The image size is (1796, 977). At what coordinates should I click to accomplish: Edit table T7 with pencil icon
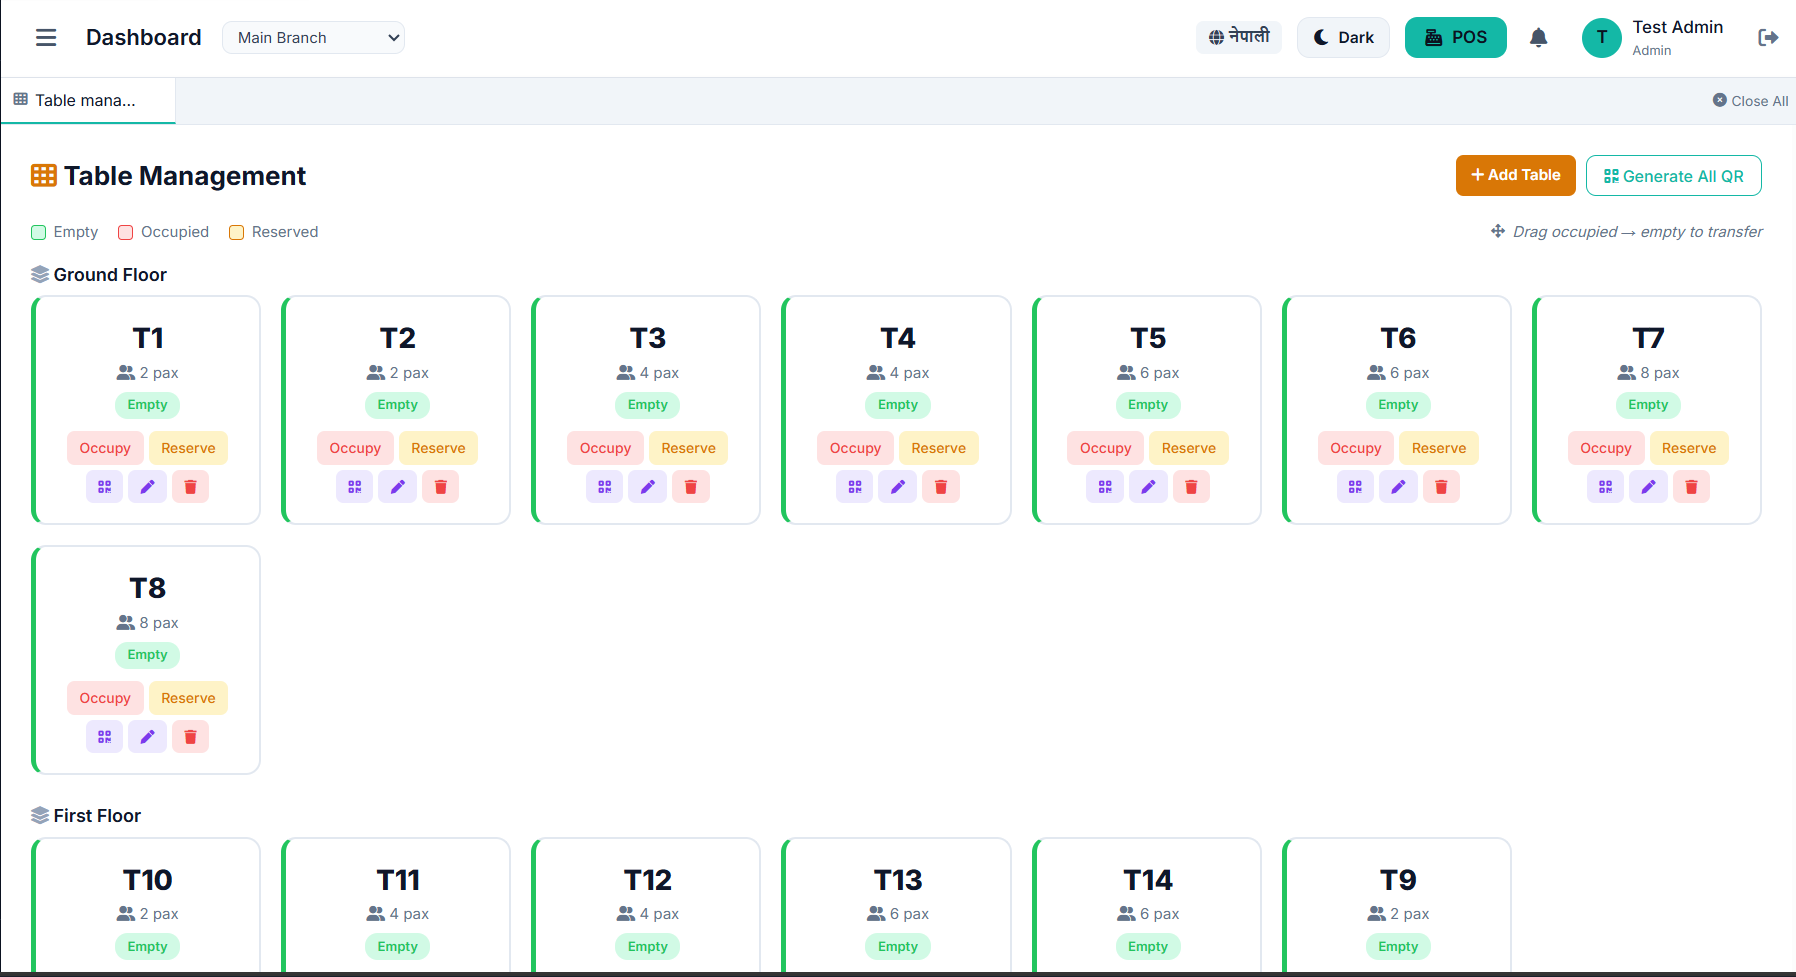[1648, 487]
